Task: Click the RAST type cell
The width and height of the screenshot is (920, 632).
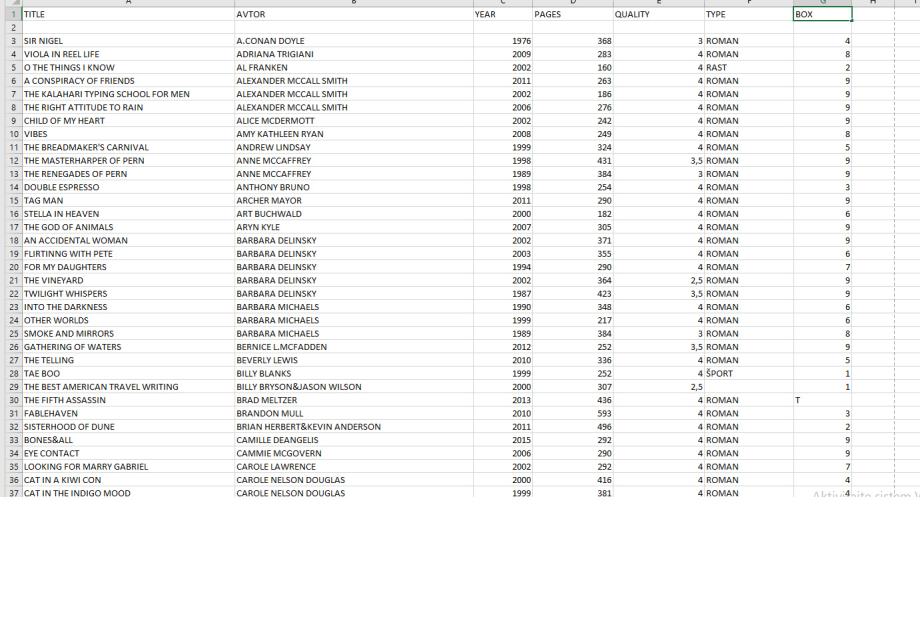Action: 747,68
